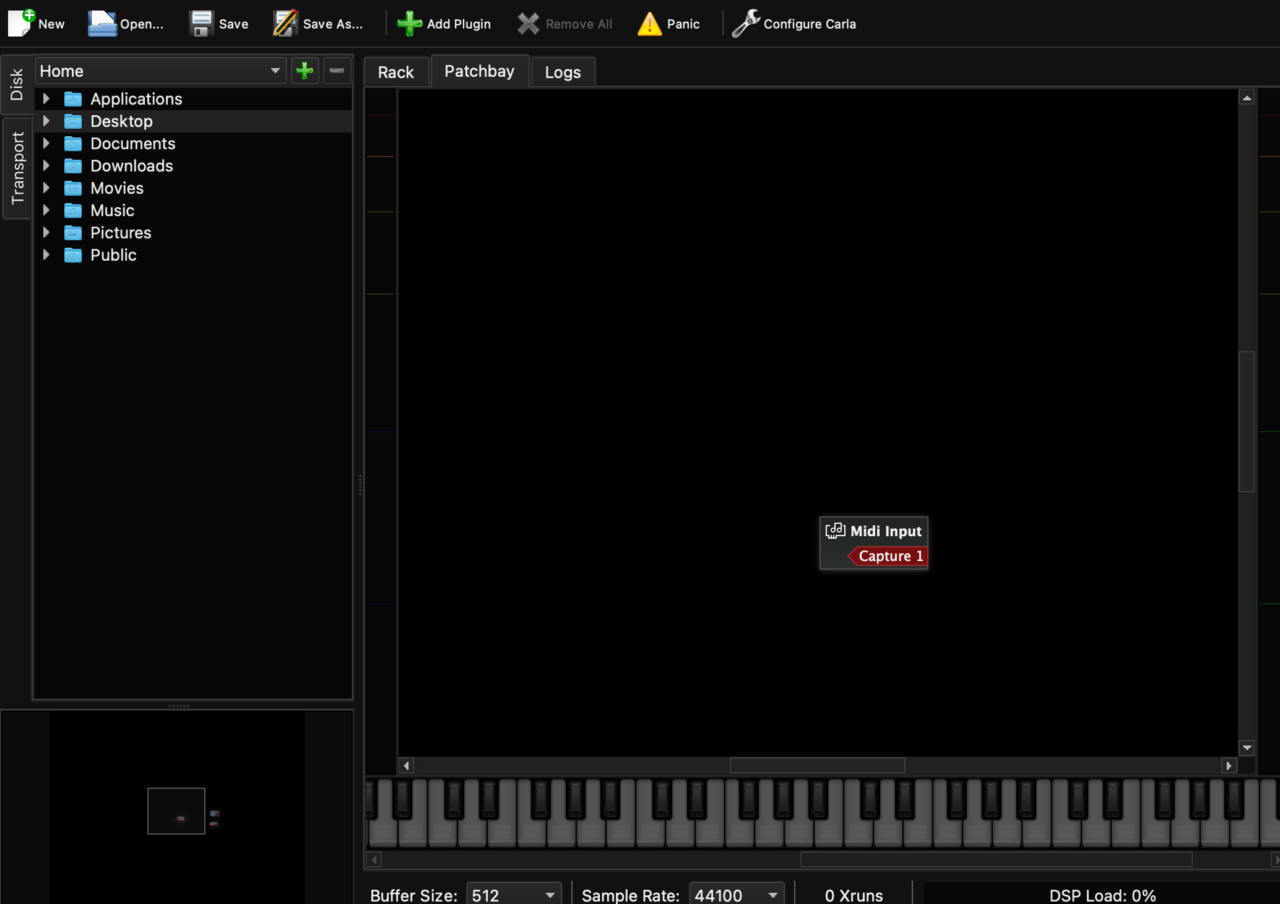
Task: Expand the Public folder arrow
Action: tap(46, 255)
